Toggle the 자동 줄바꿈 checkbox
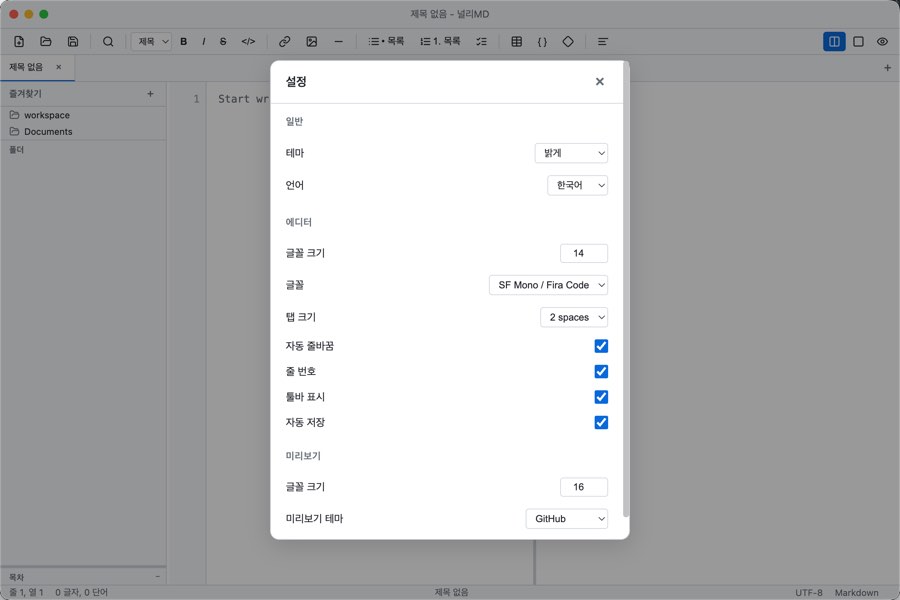 click(601, 346)
